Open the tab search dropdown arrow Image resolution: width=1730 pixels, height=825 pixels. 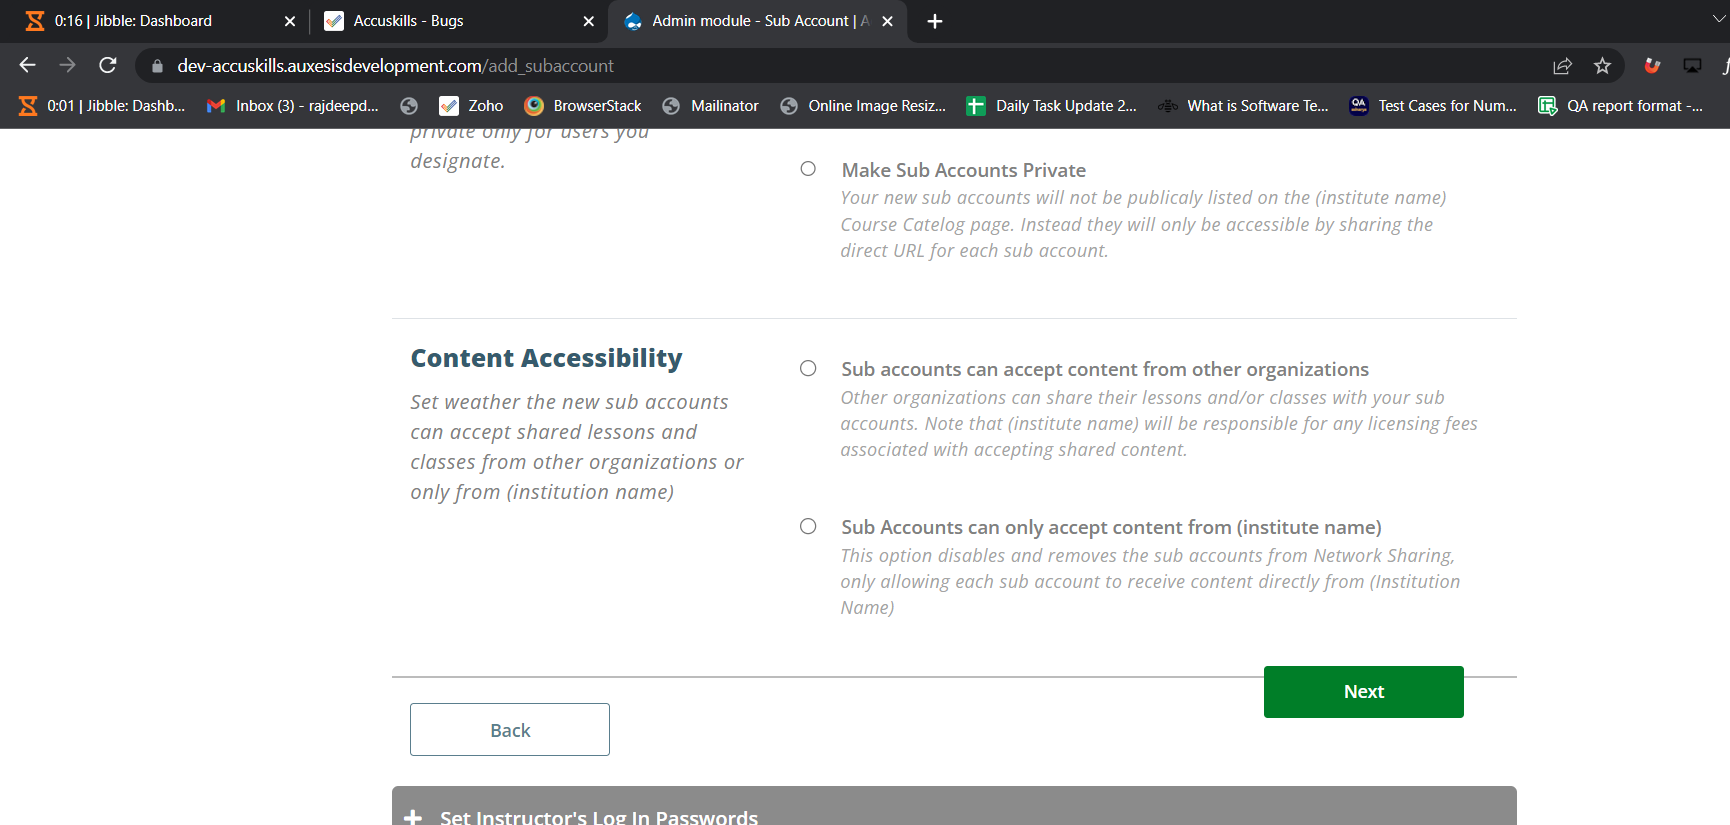1718,19
